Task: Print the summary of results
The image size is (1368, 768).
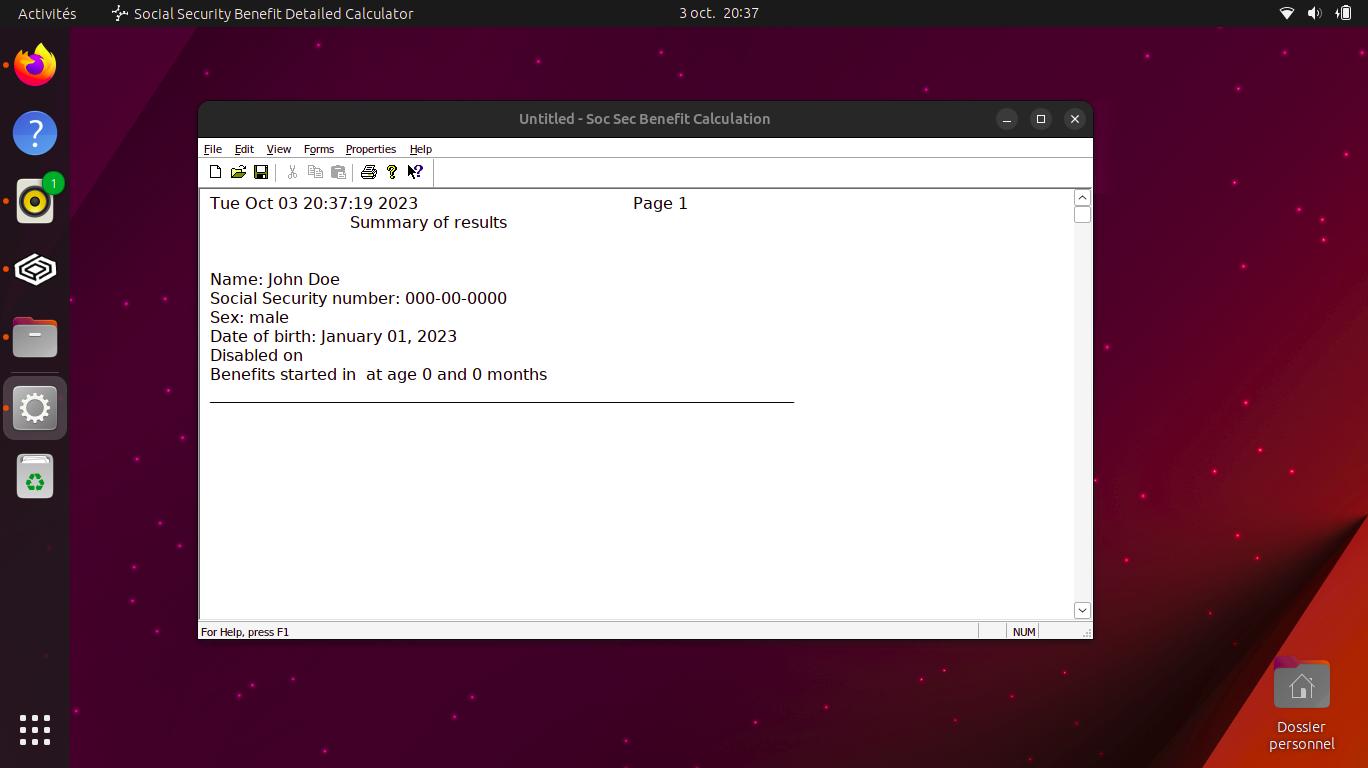Action: [369, 172]
